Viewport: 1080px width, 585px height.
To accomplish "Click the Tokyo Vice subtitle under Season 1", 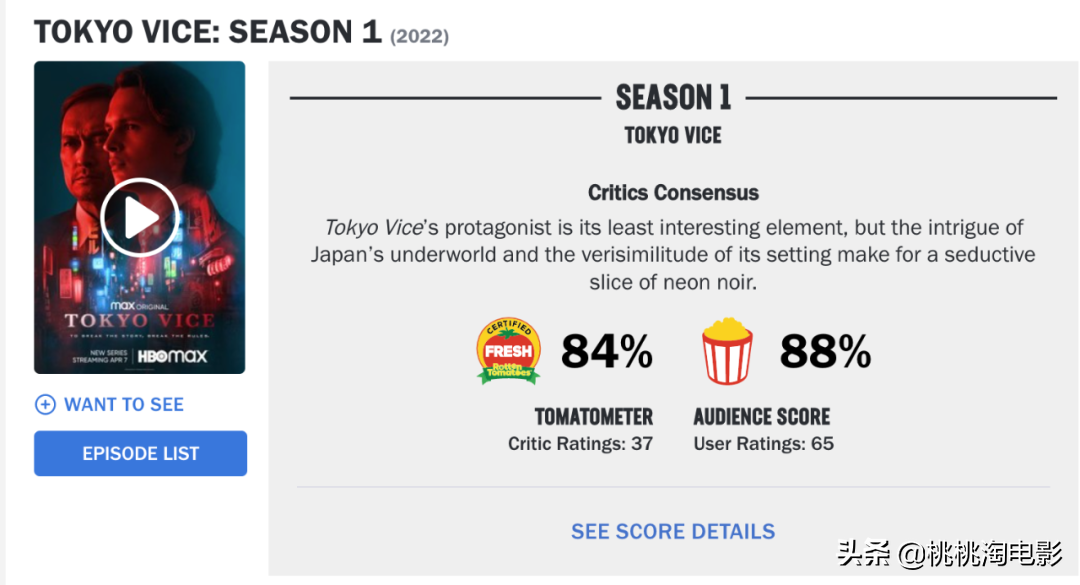I will [673, 136].
